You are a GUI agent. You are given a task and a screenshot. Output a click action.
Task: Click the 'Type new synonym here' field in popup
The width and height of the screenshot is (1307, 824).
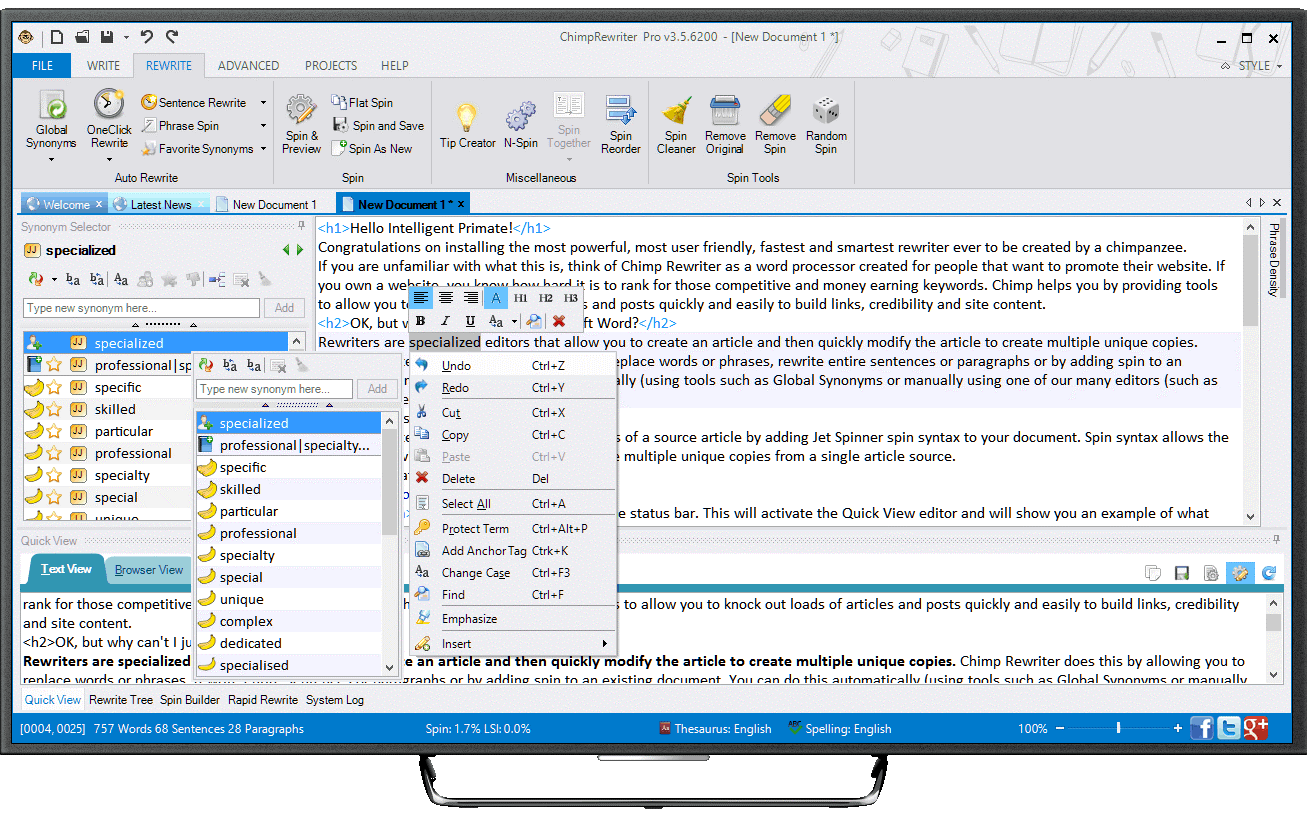[274, 389]
